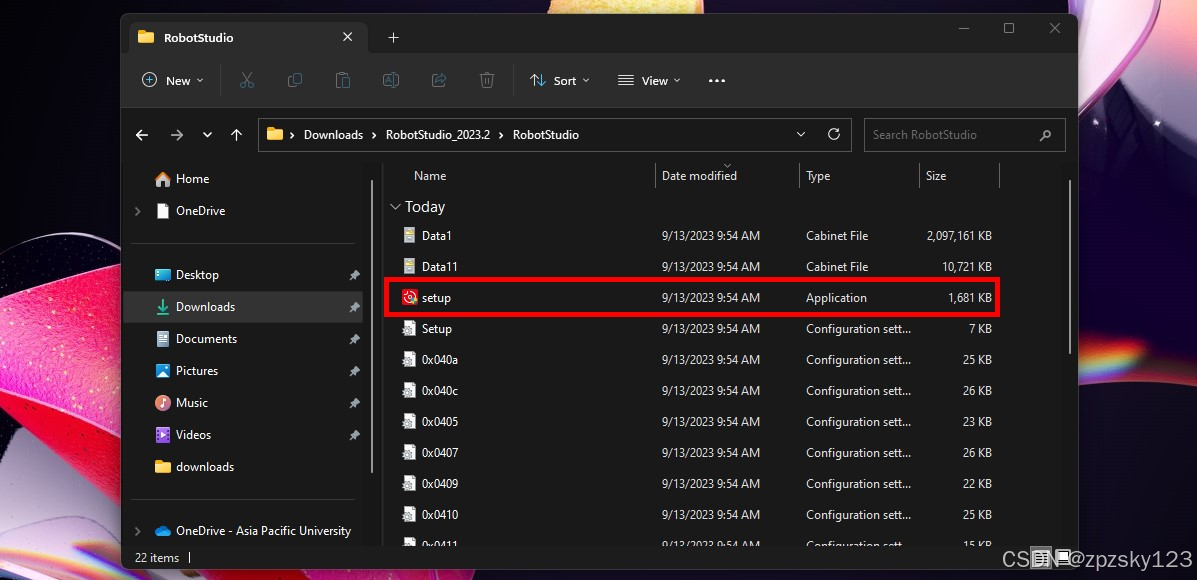
Task: Open the Sort dropdown menu
Action: (560, 80)
